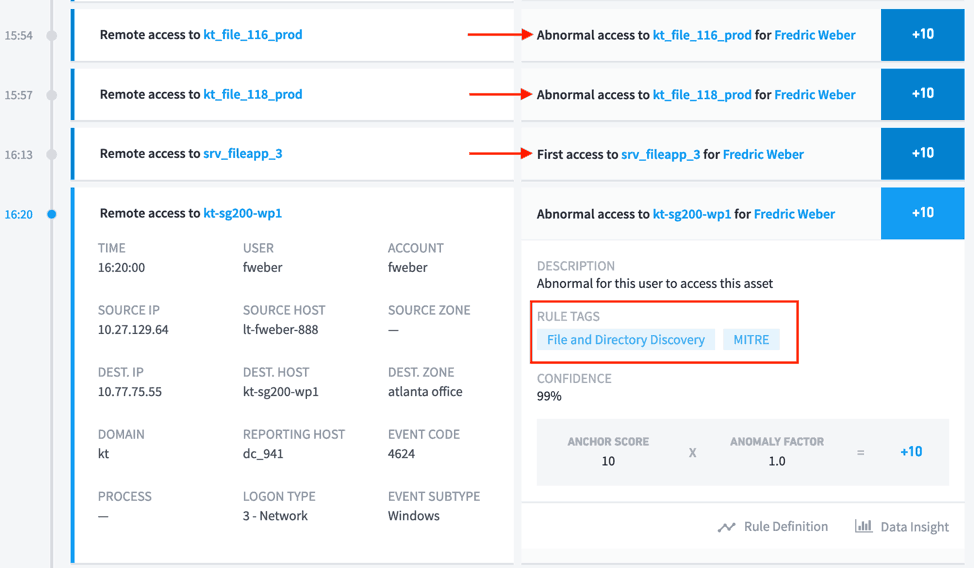Expand the 16:13 event's +10 score box

pyautogui.click(x=922, y=154)
